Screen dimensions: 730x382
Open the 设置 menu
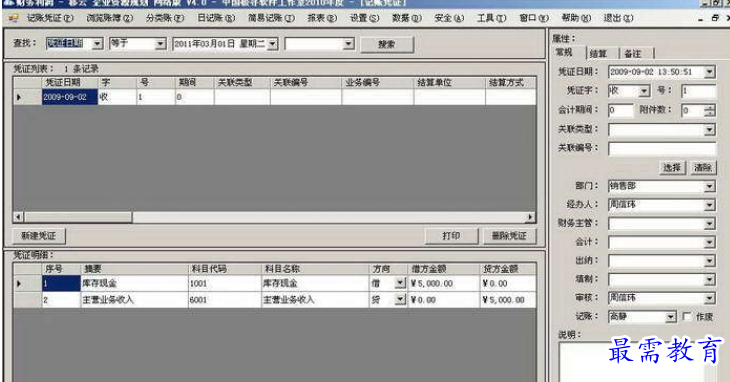click(x=365, y=18)
